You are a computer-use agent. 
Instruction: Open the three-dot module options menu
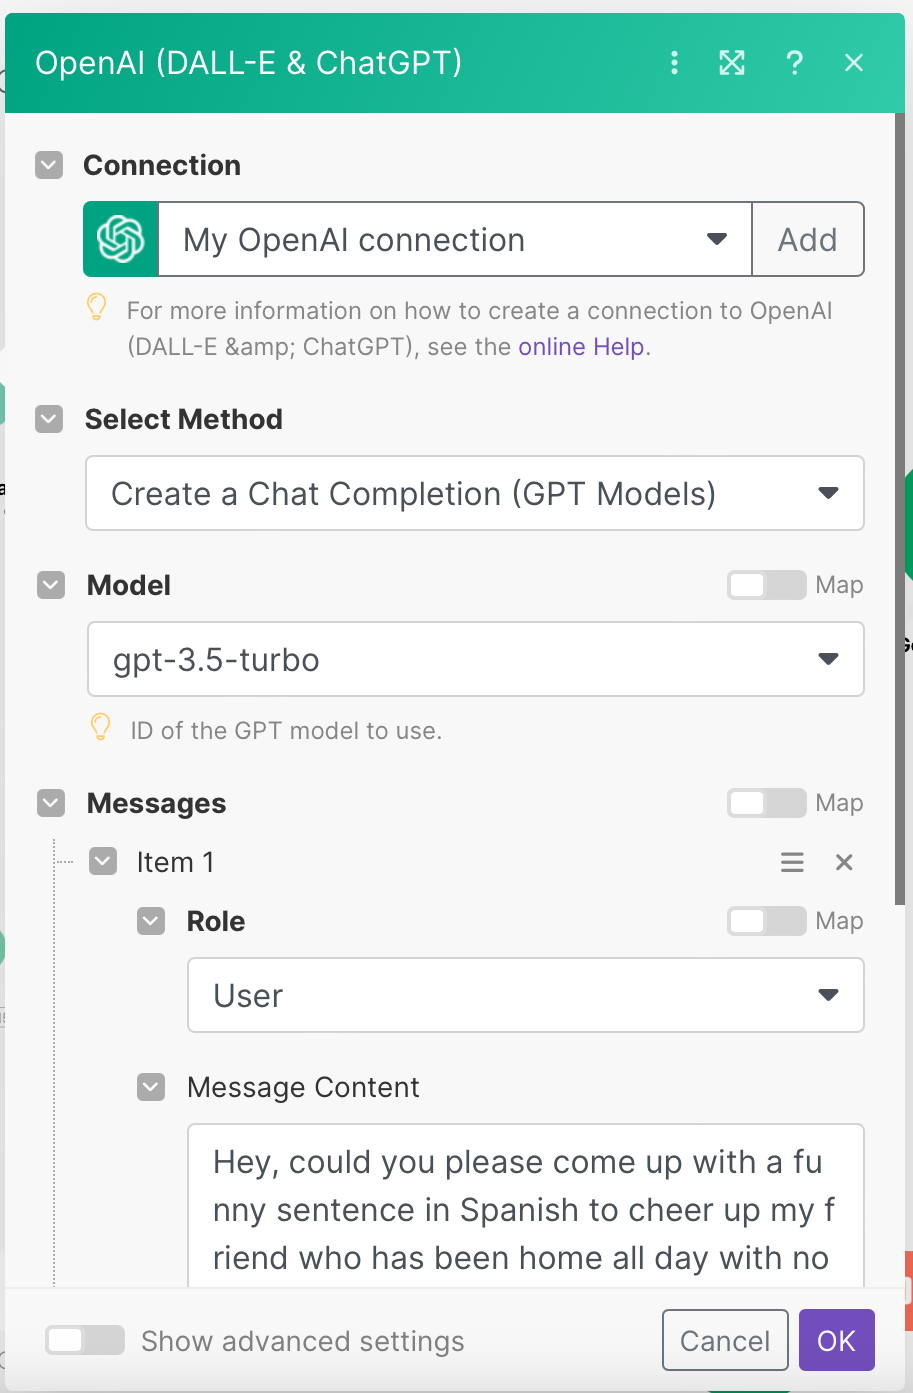pos(675,63)
